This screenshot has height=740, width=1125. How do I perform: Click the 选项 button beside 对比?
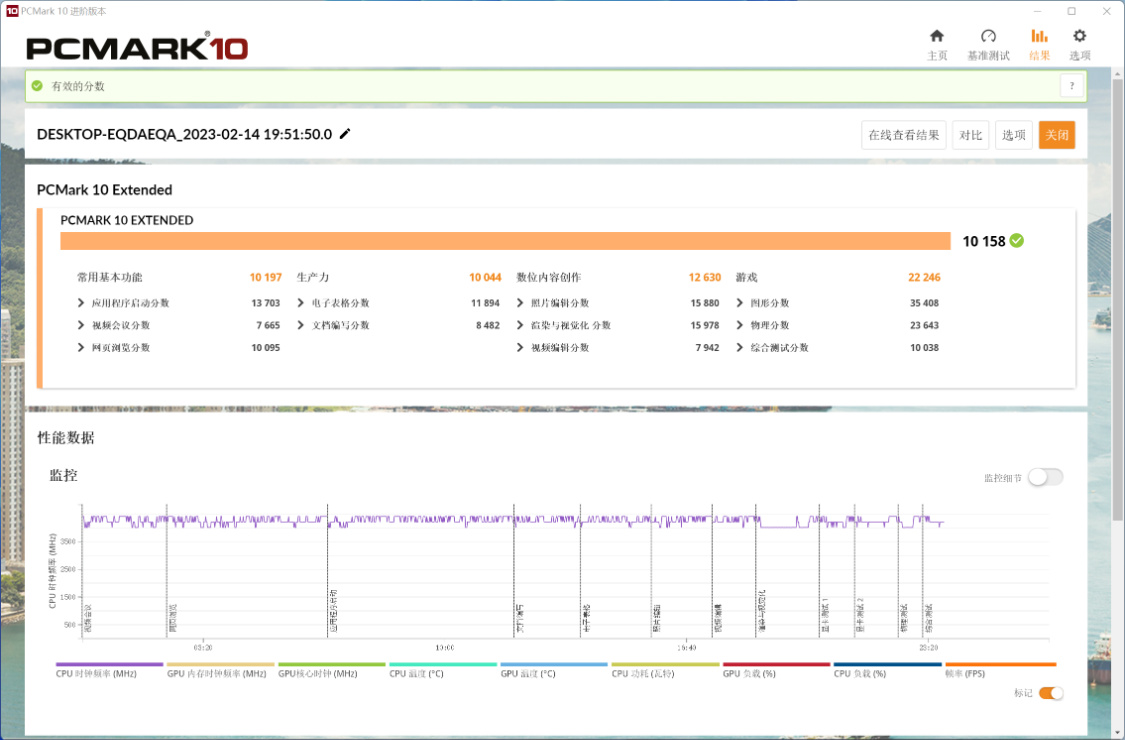click(x=1013, y=135)
